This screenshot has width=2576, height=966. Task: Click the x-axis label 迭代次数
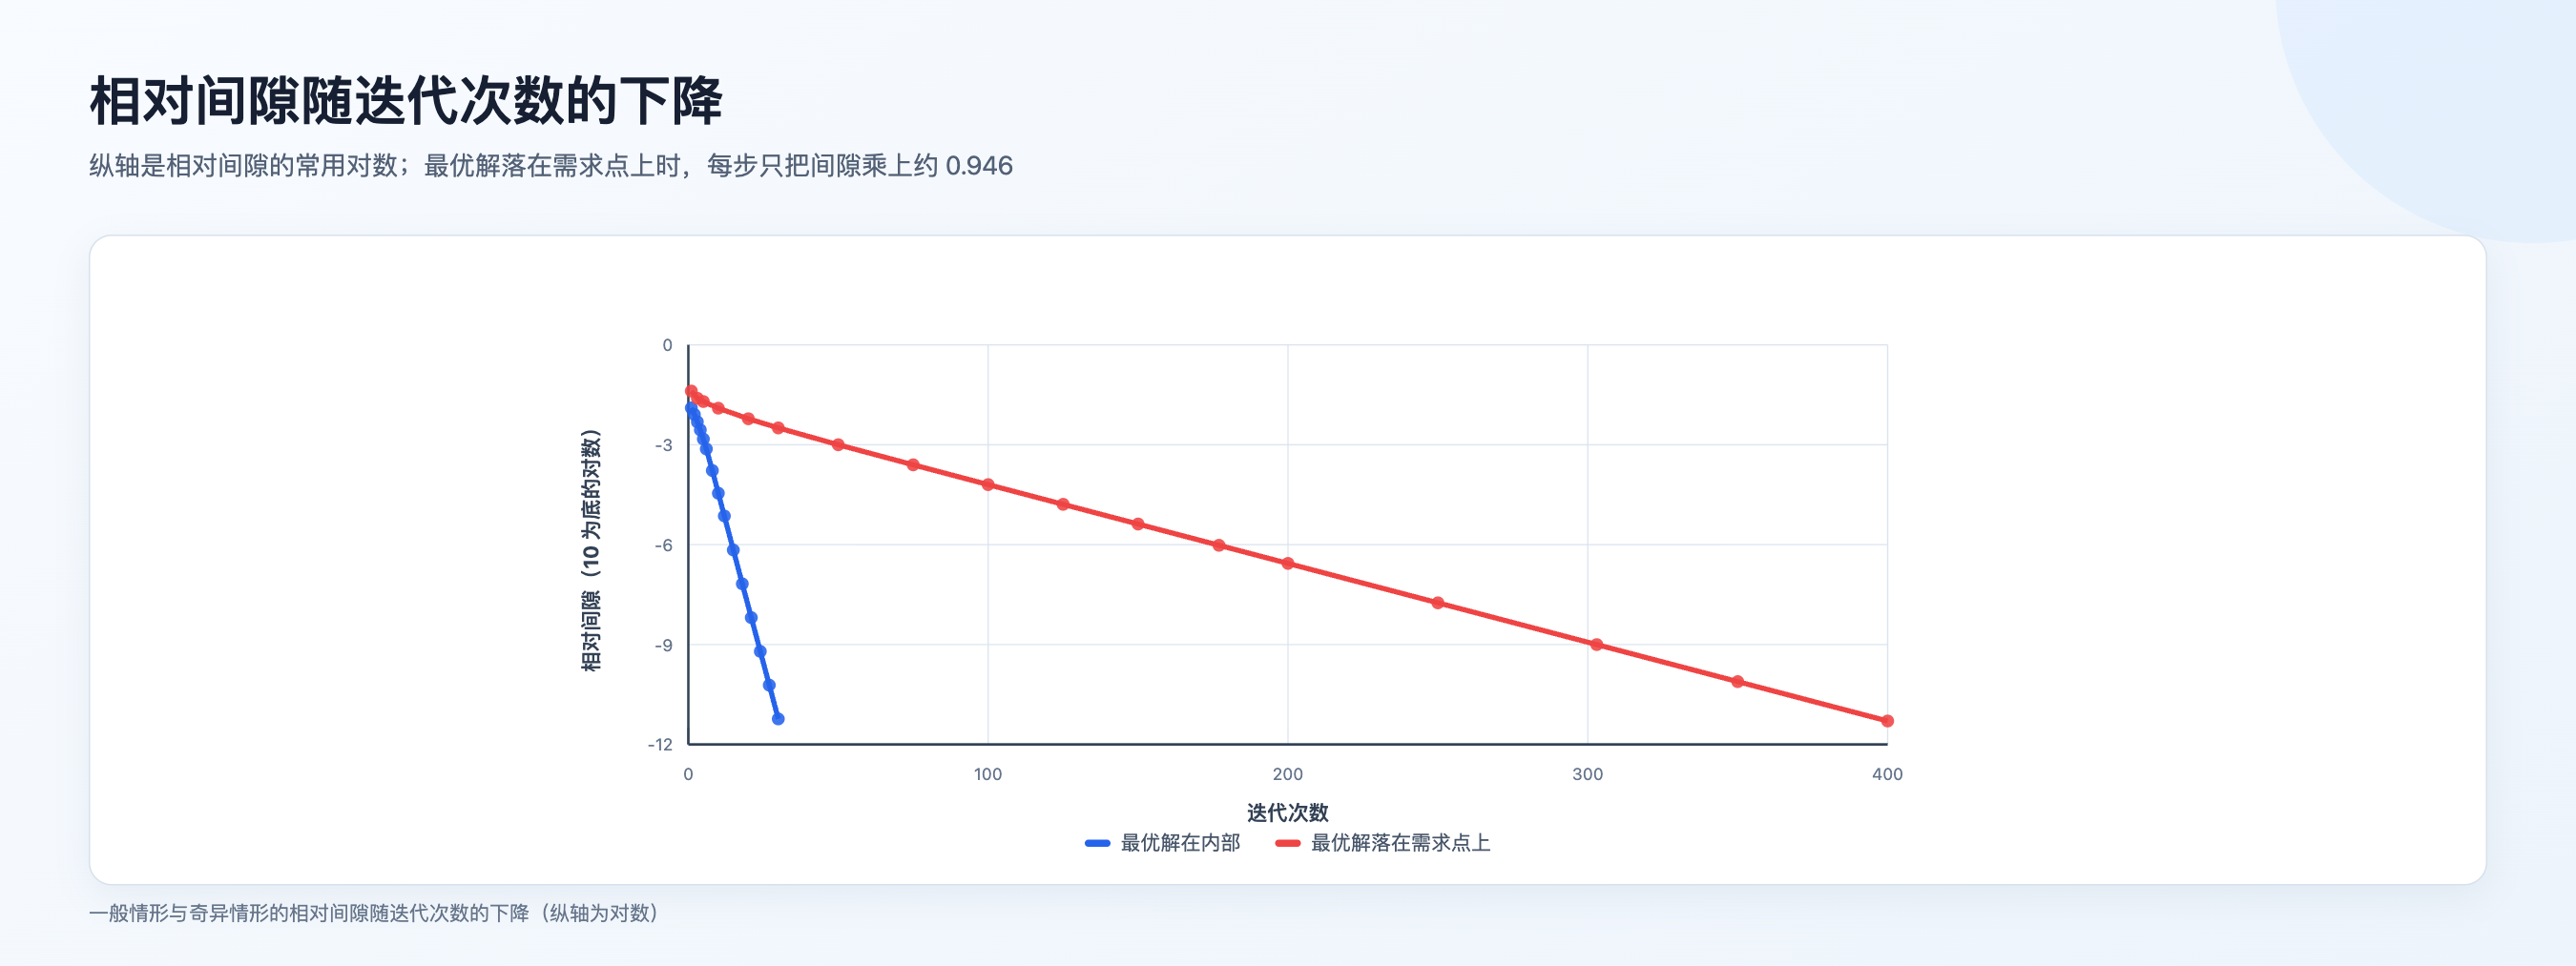point(1287,812)
